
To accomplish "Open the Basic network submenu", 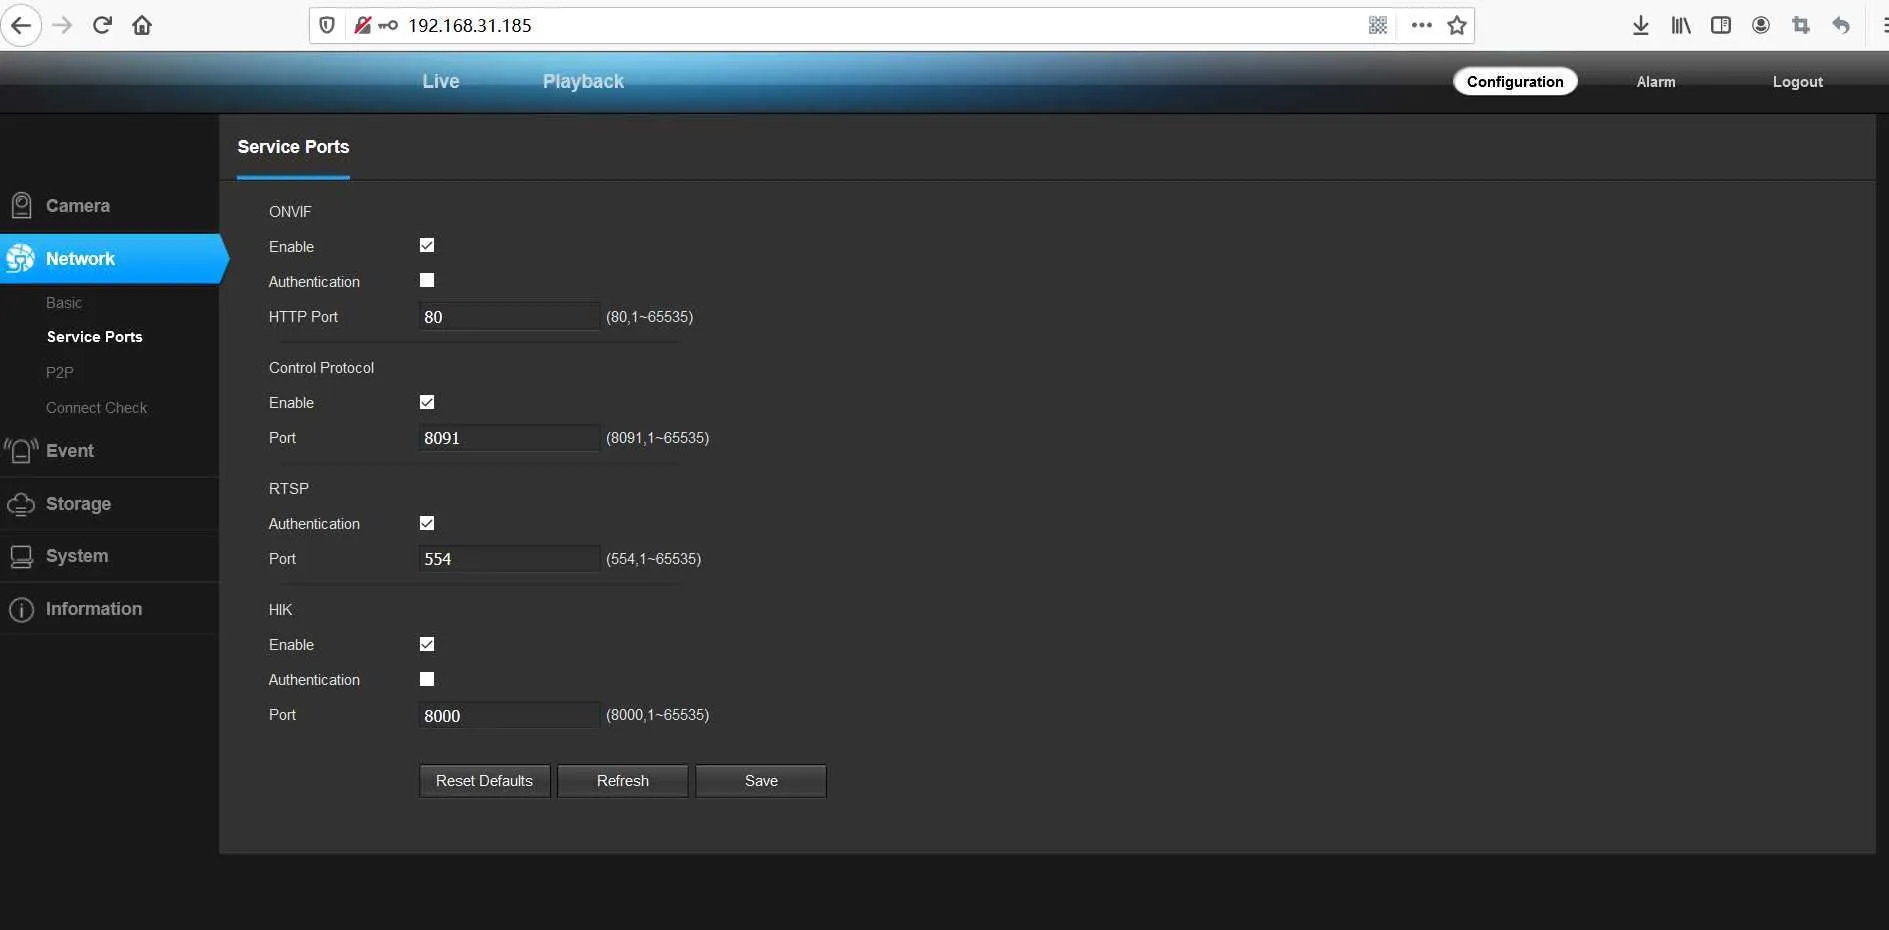I will pos(64,303).
